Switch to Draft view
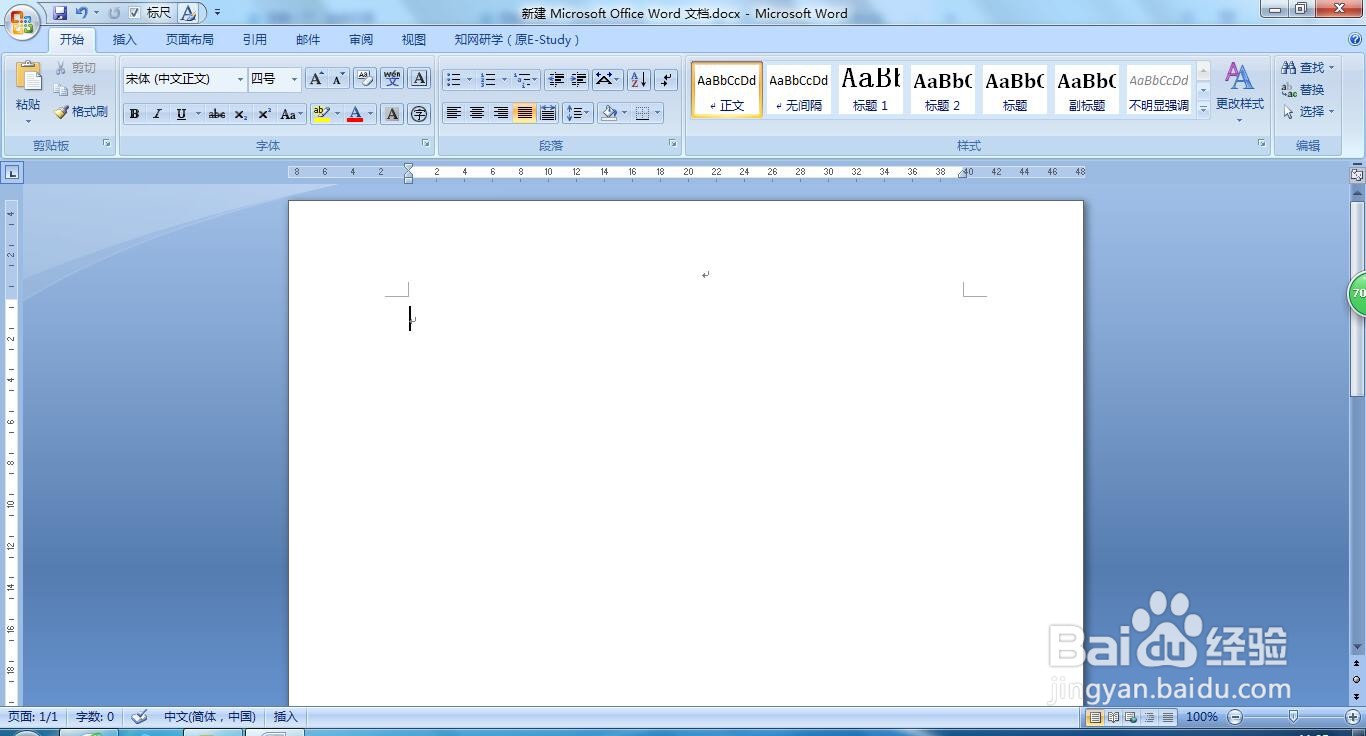This screenshot has width=1366, height=736. 1167,717
